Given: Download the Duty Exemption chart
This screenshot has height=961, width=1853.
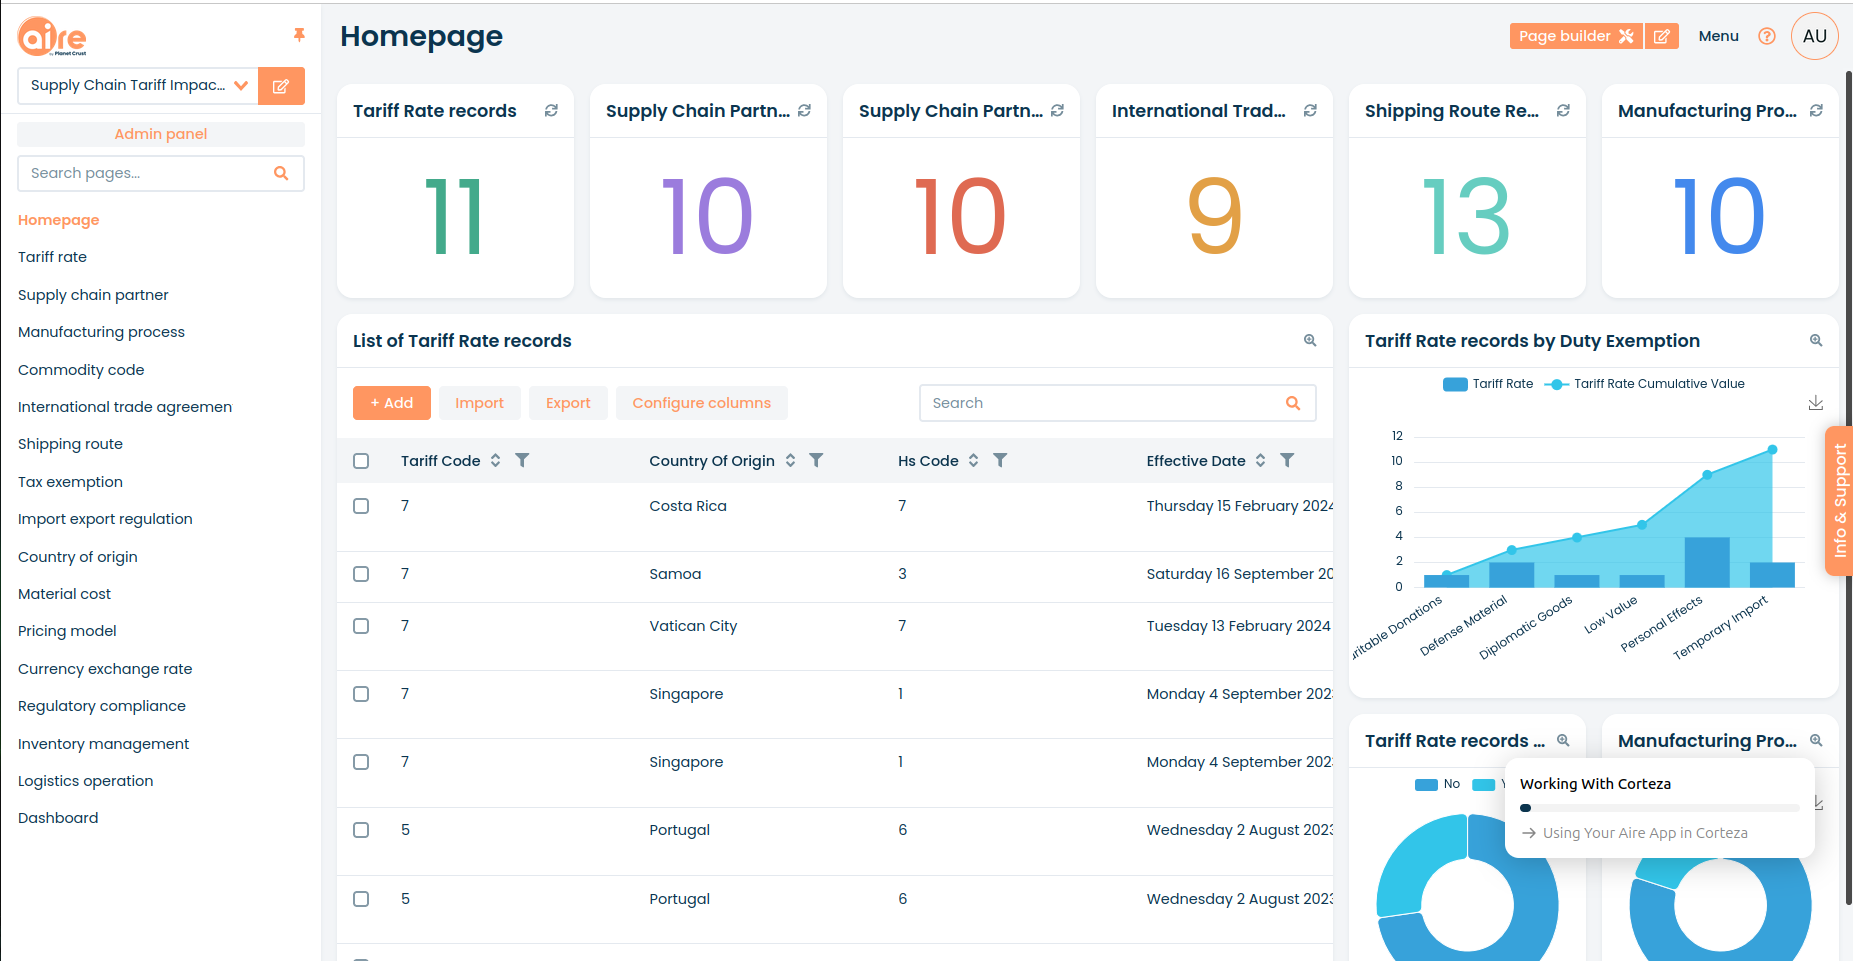Looking at the screenshot, I should (1816, 403).
